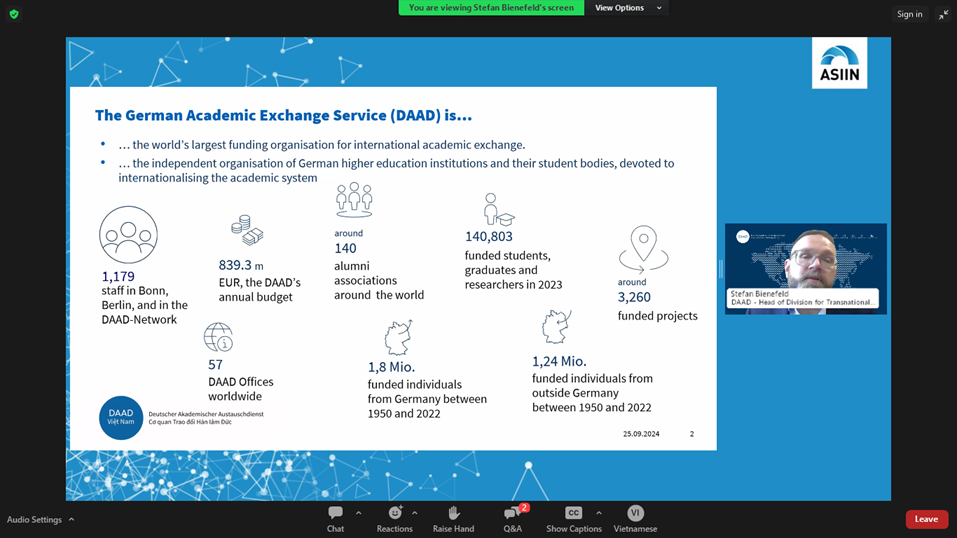Click the text 'funded projects'
The image size is (957, 538).
(657, 316)
